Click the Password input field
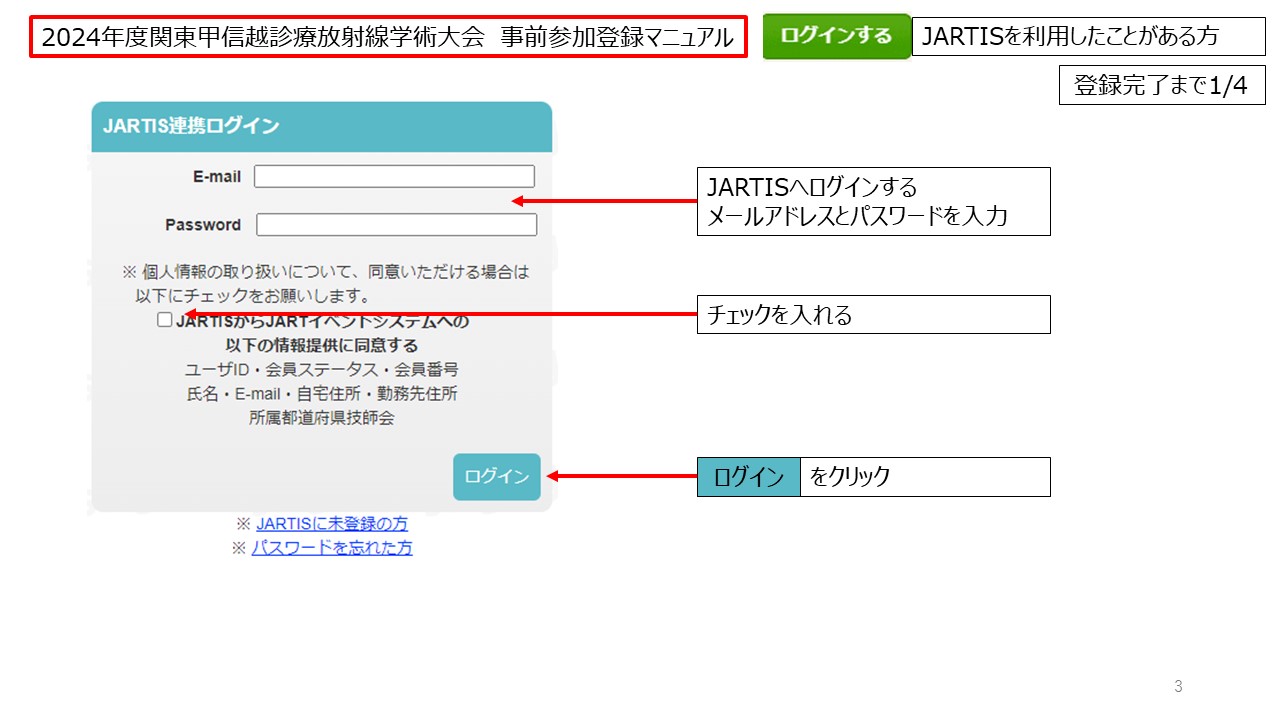Viewport: 1280px width, 720px height. click(x=396, y=225)
